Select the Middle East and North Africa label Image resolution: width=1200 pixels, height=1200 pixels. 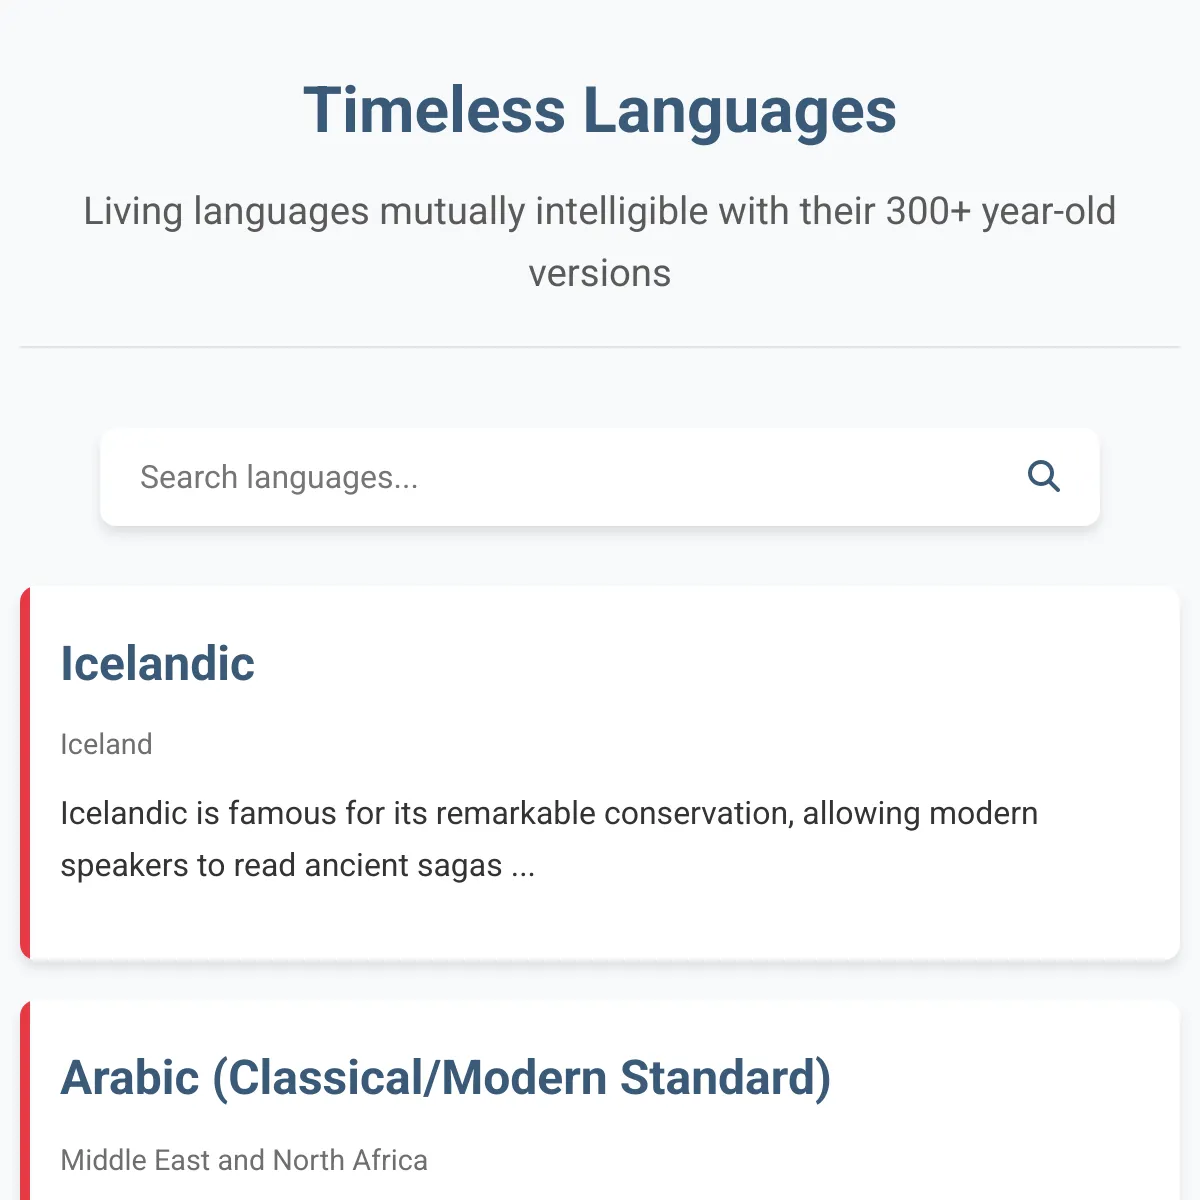[244, 1160]
